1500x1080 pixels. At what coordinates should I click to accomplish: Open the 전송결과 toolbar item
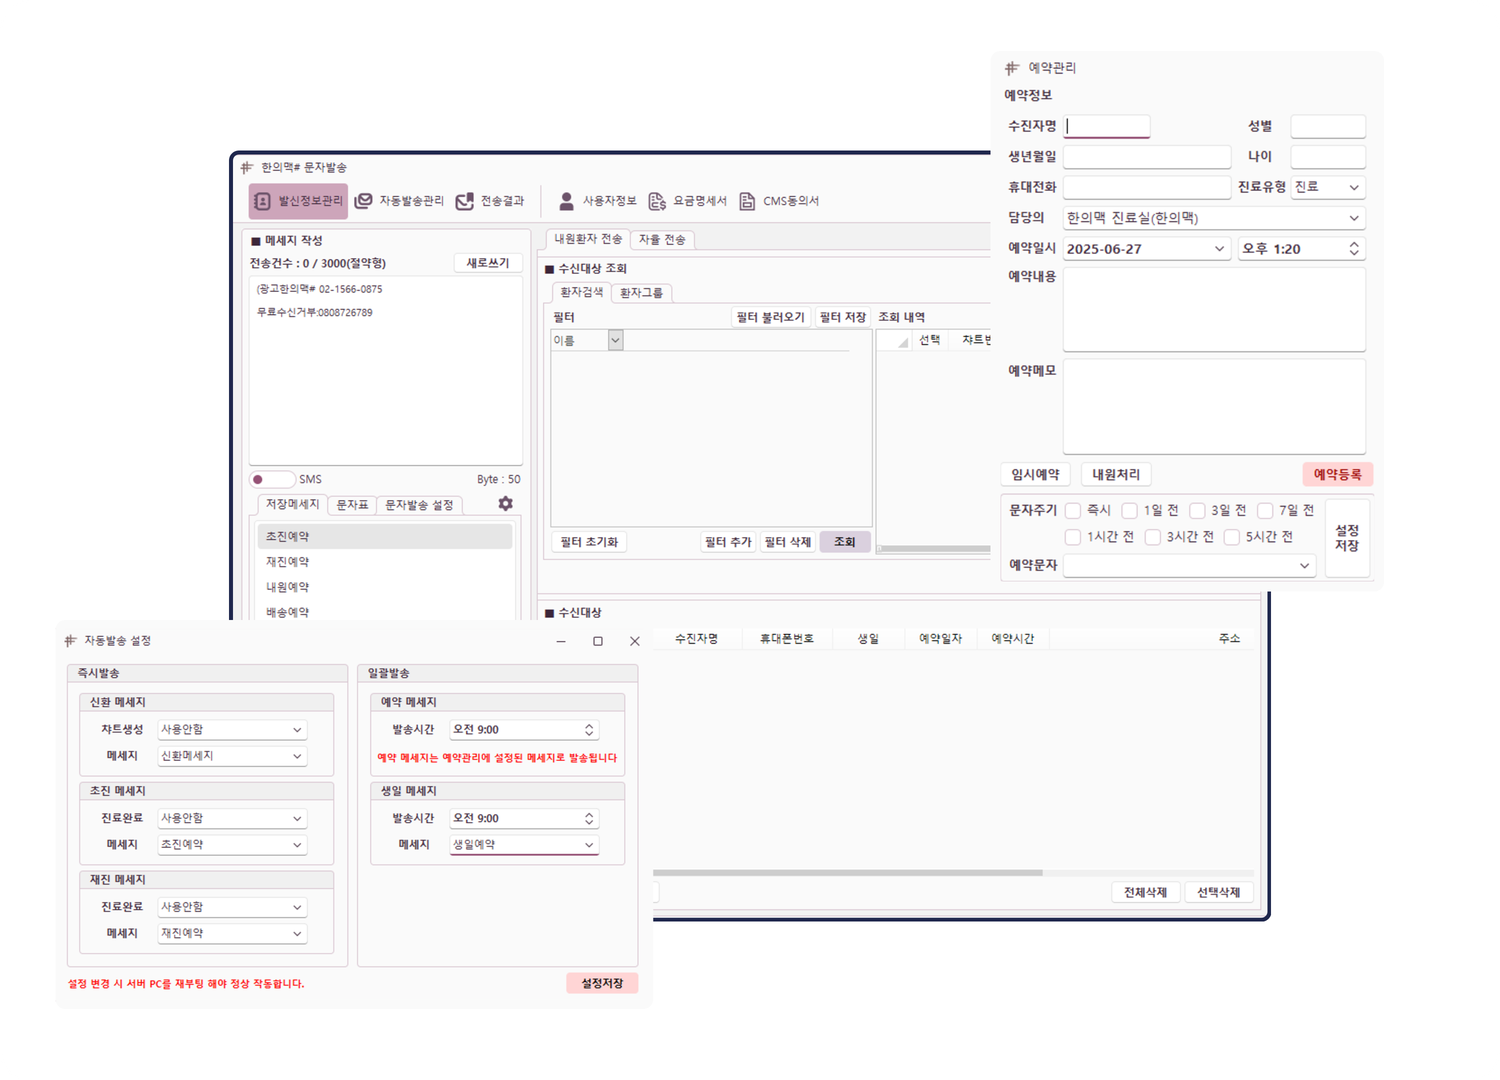(x=490, y=201)
